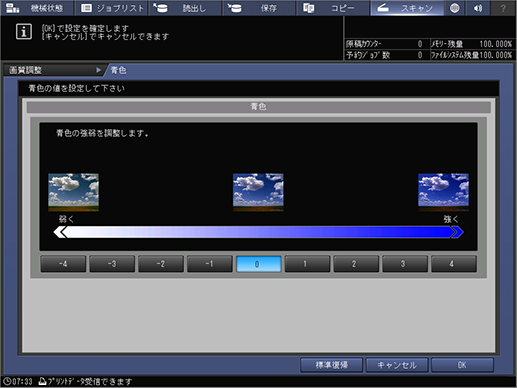Set blue level to -4

(63, 264)
